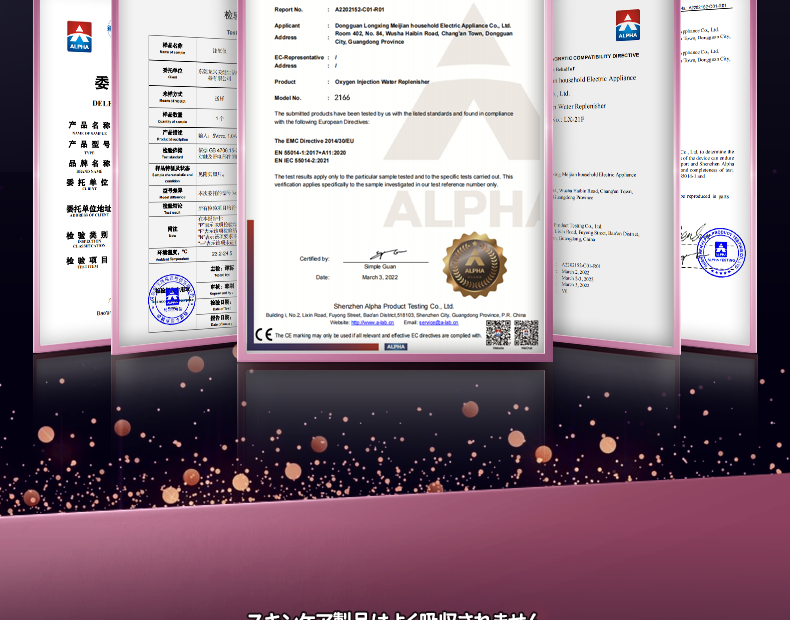Open the http://www.a-lab.cn website link
The height and width of the screenshot is (620, 790).
(372, 322)
